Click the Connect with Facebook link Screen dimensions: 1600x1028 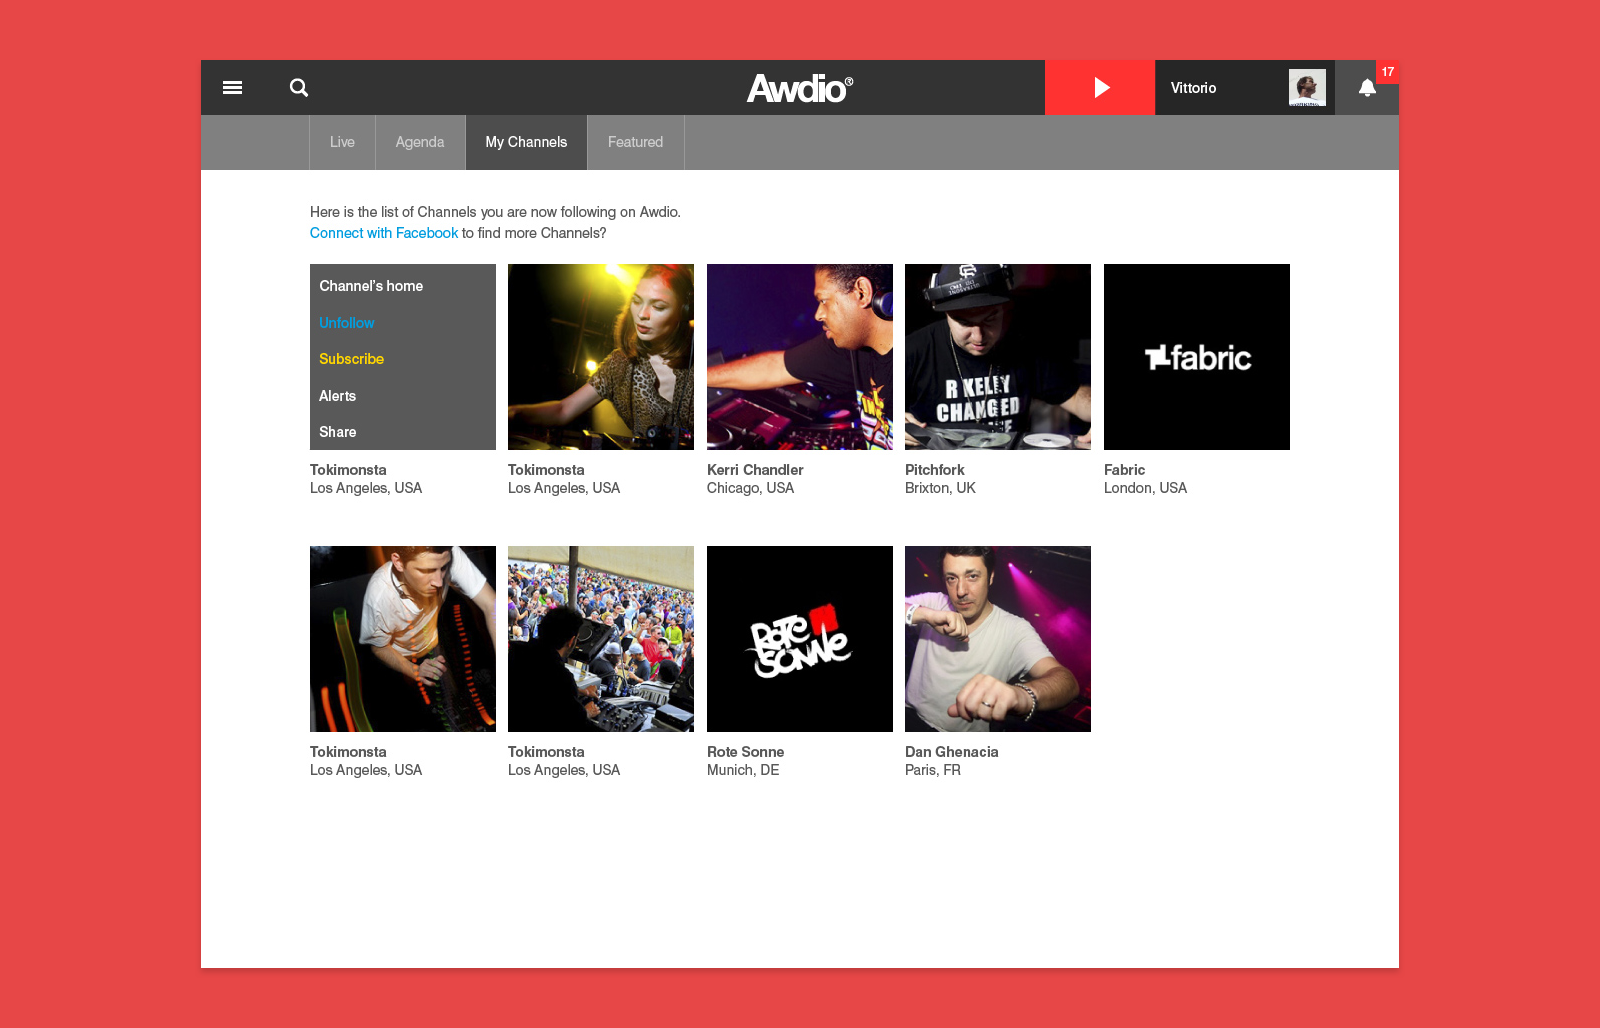click(384, 233)
